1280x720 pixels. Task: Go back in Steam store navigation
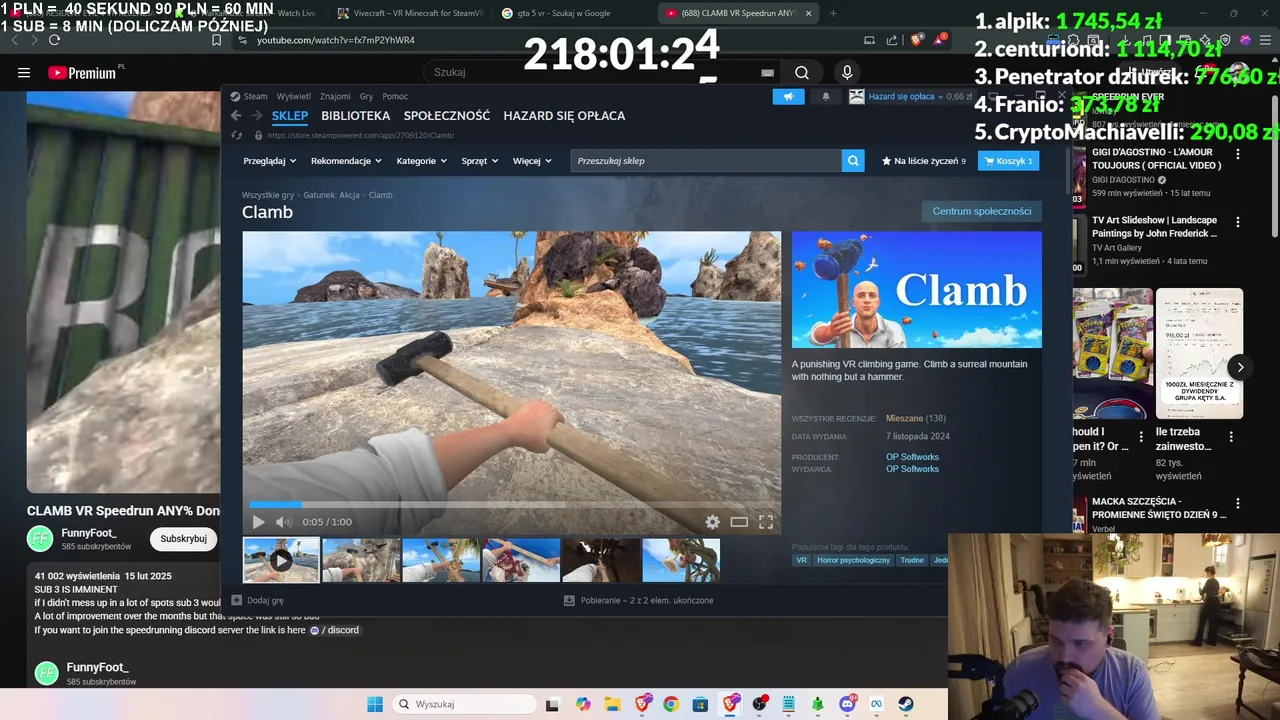point(236,116)
